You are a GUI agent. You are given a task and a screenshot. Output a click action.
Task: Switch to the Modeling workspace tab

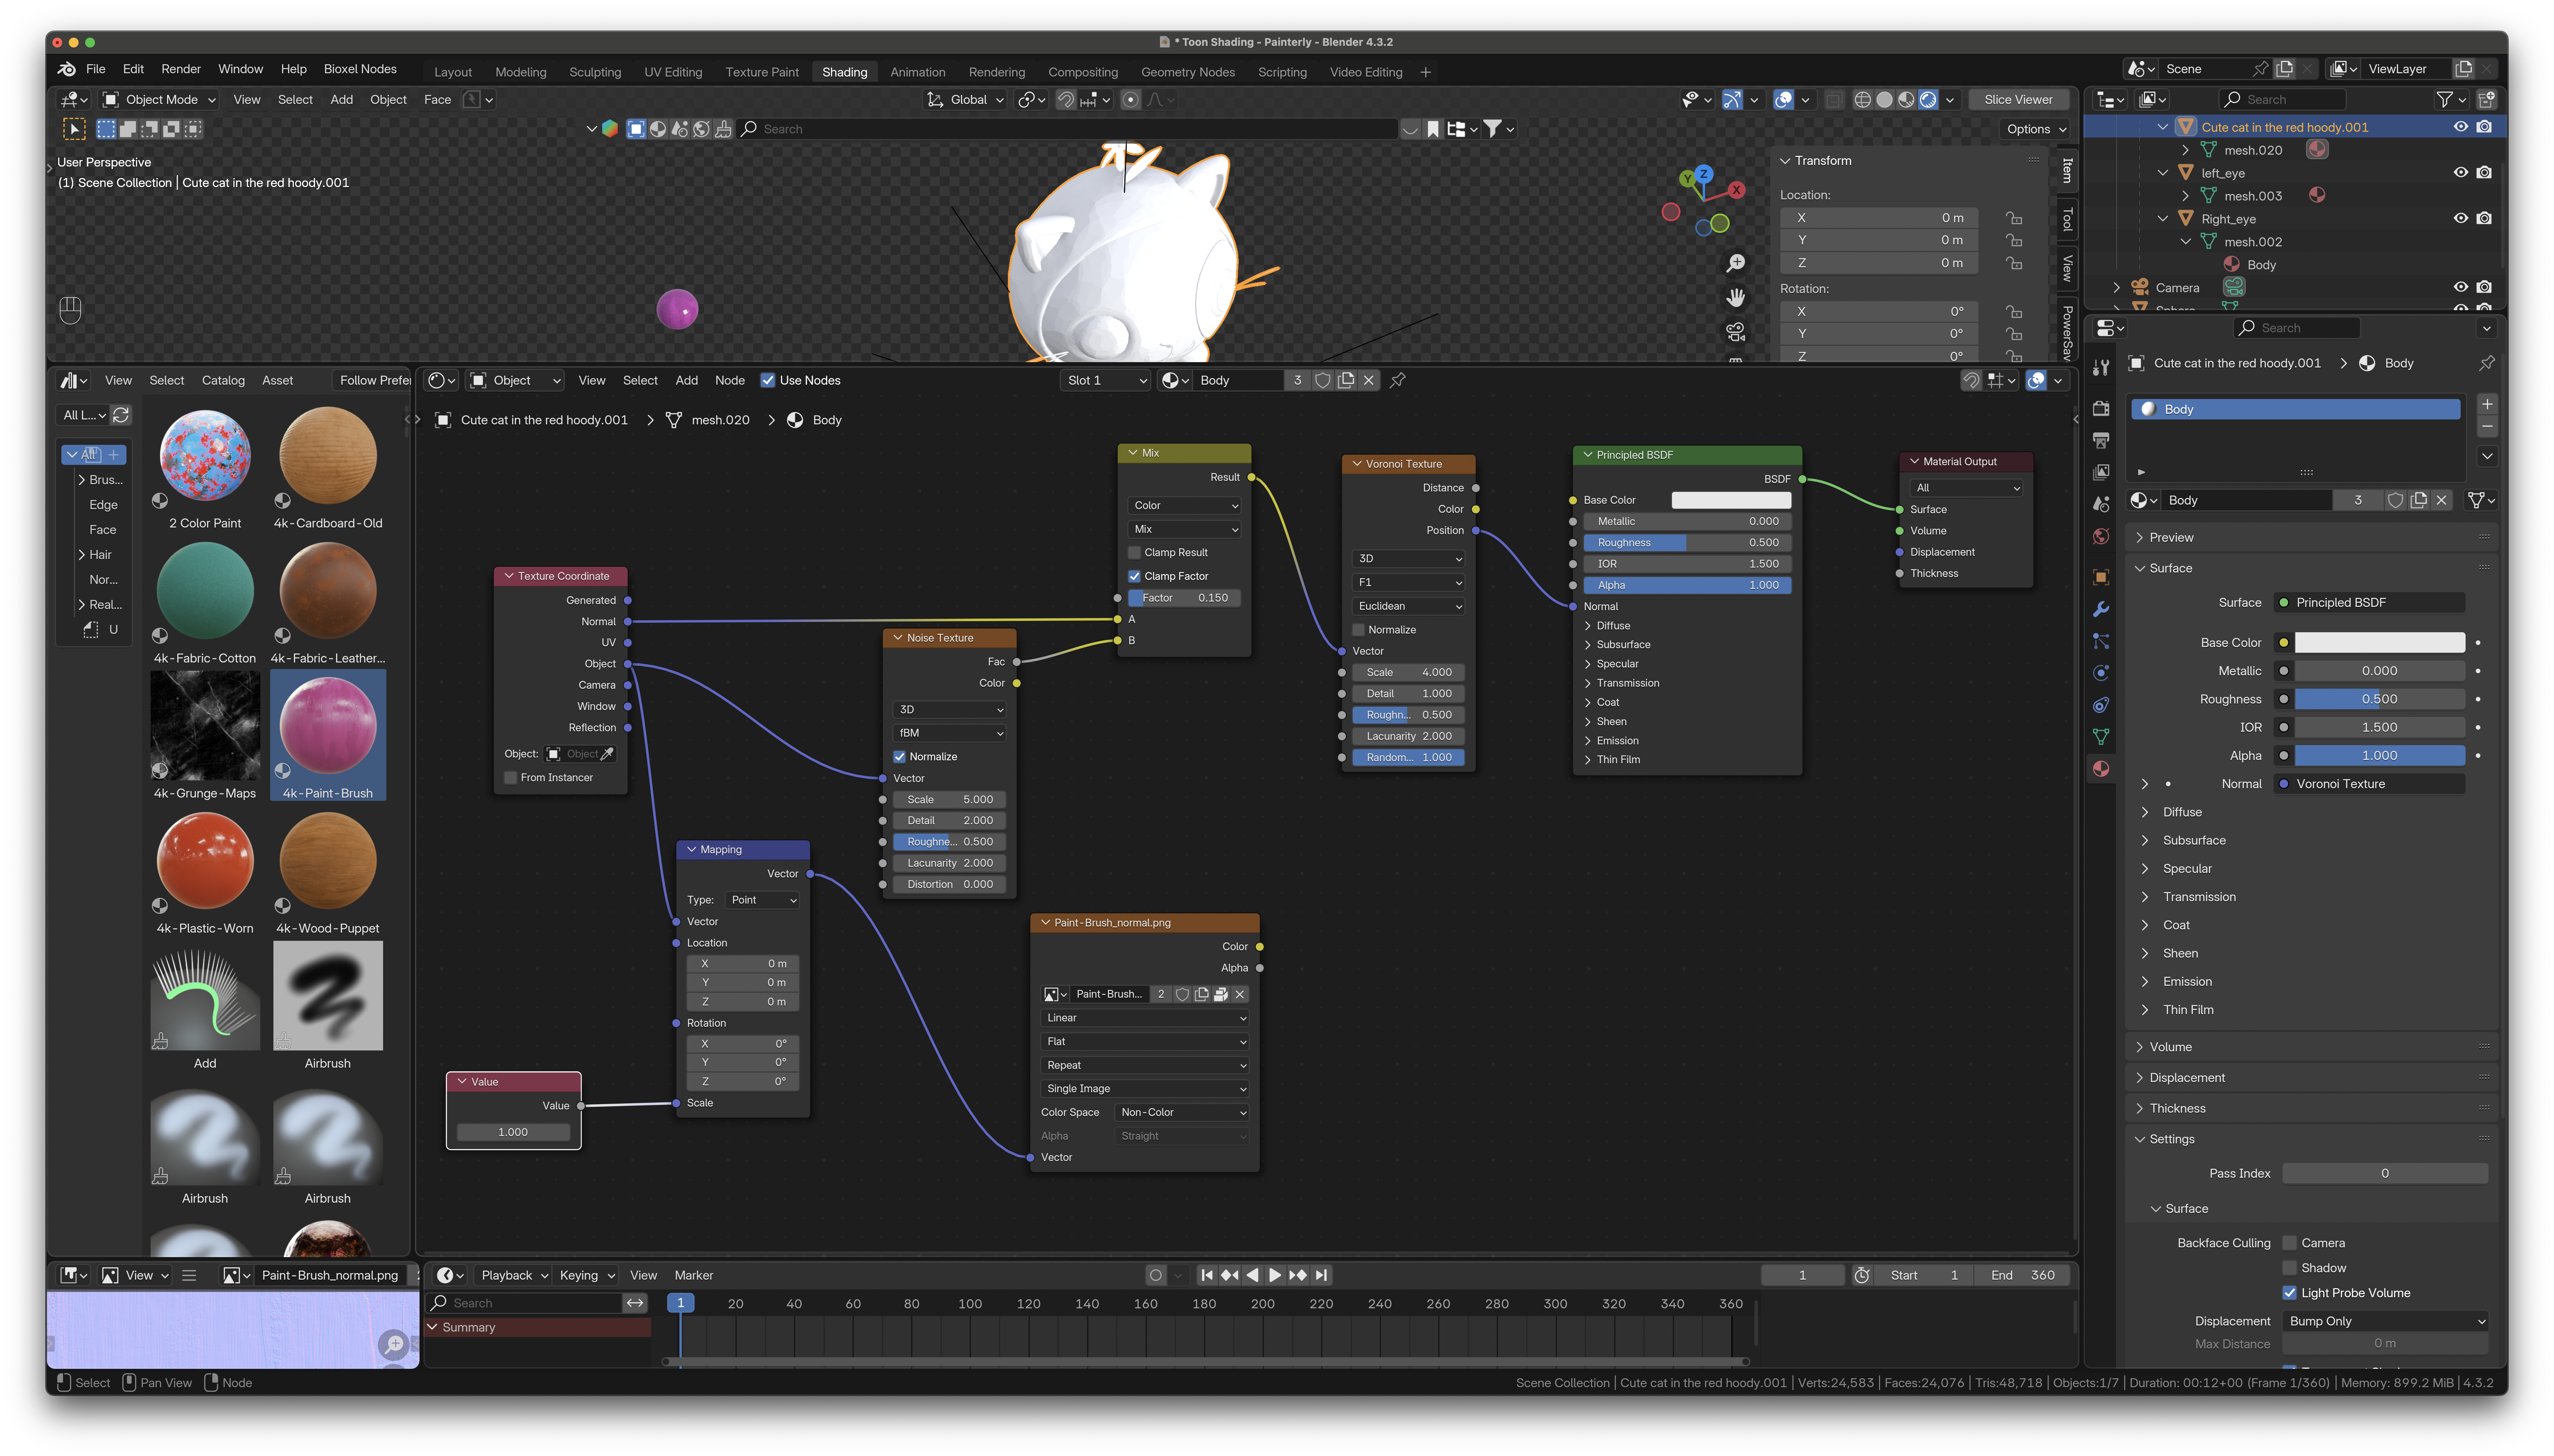tap(521, 72)
